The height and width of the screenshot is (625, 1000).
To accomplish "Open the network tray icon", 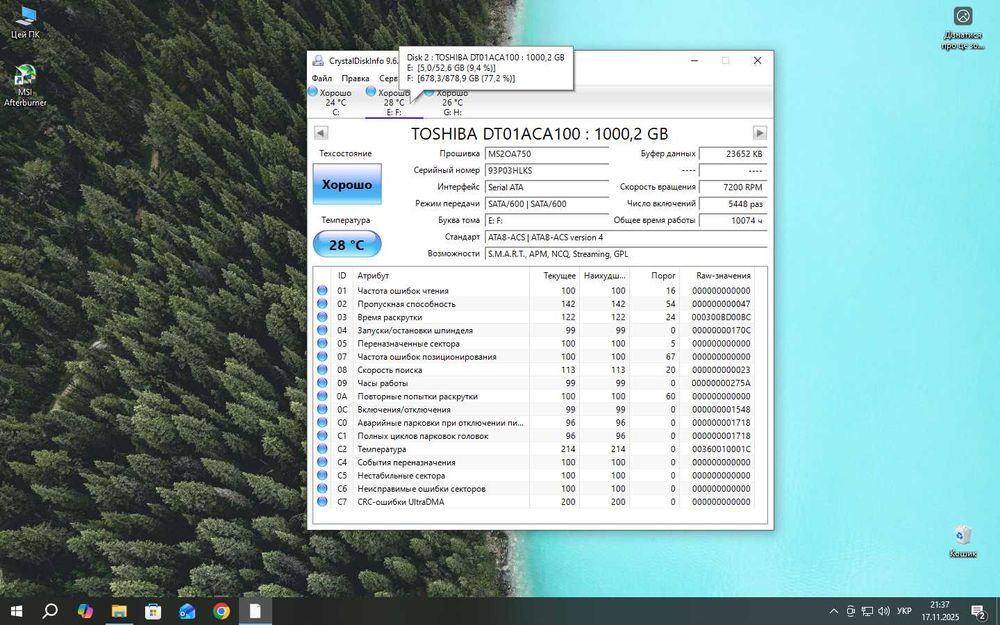I will point(867,612).
